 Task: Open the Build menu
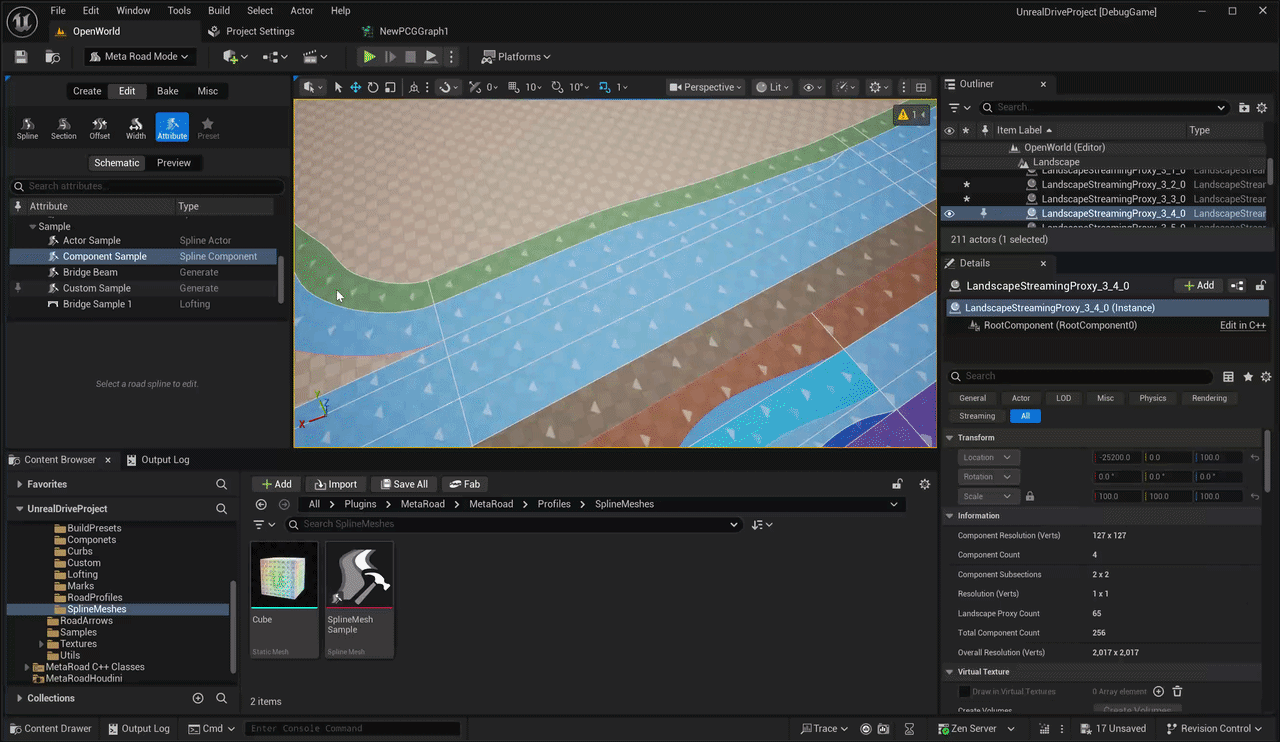click(219, 11)
